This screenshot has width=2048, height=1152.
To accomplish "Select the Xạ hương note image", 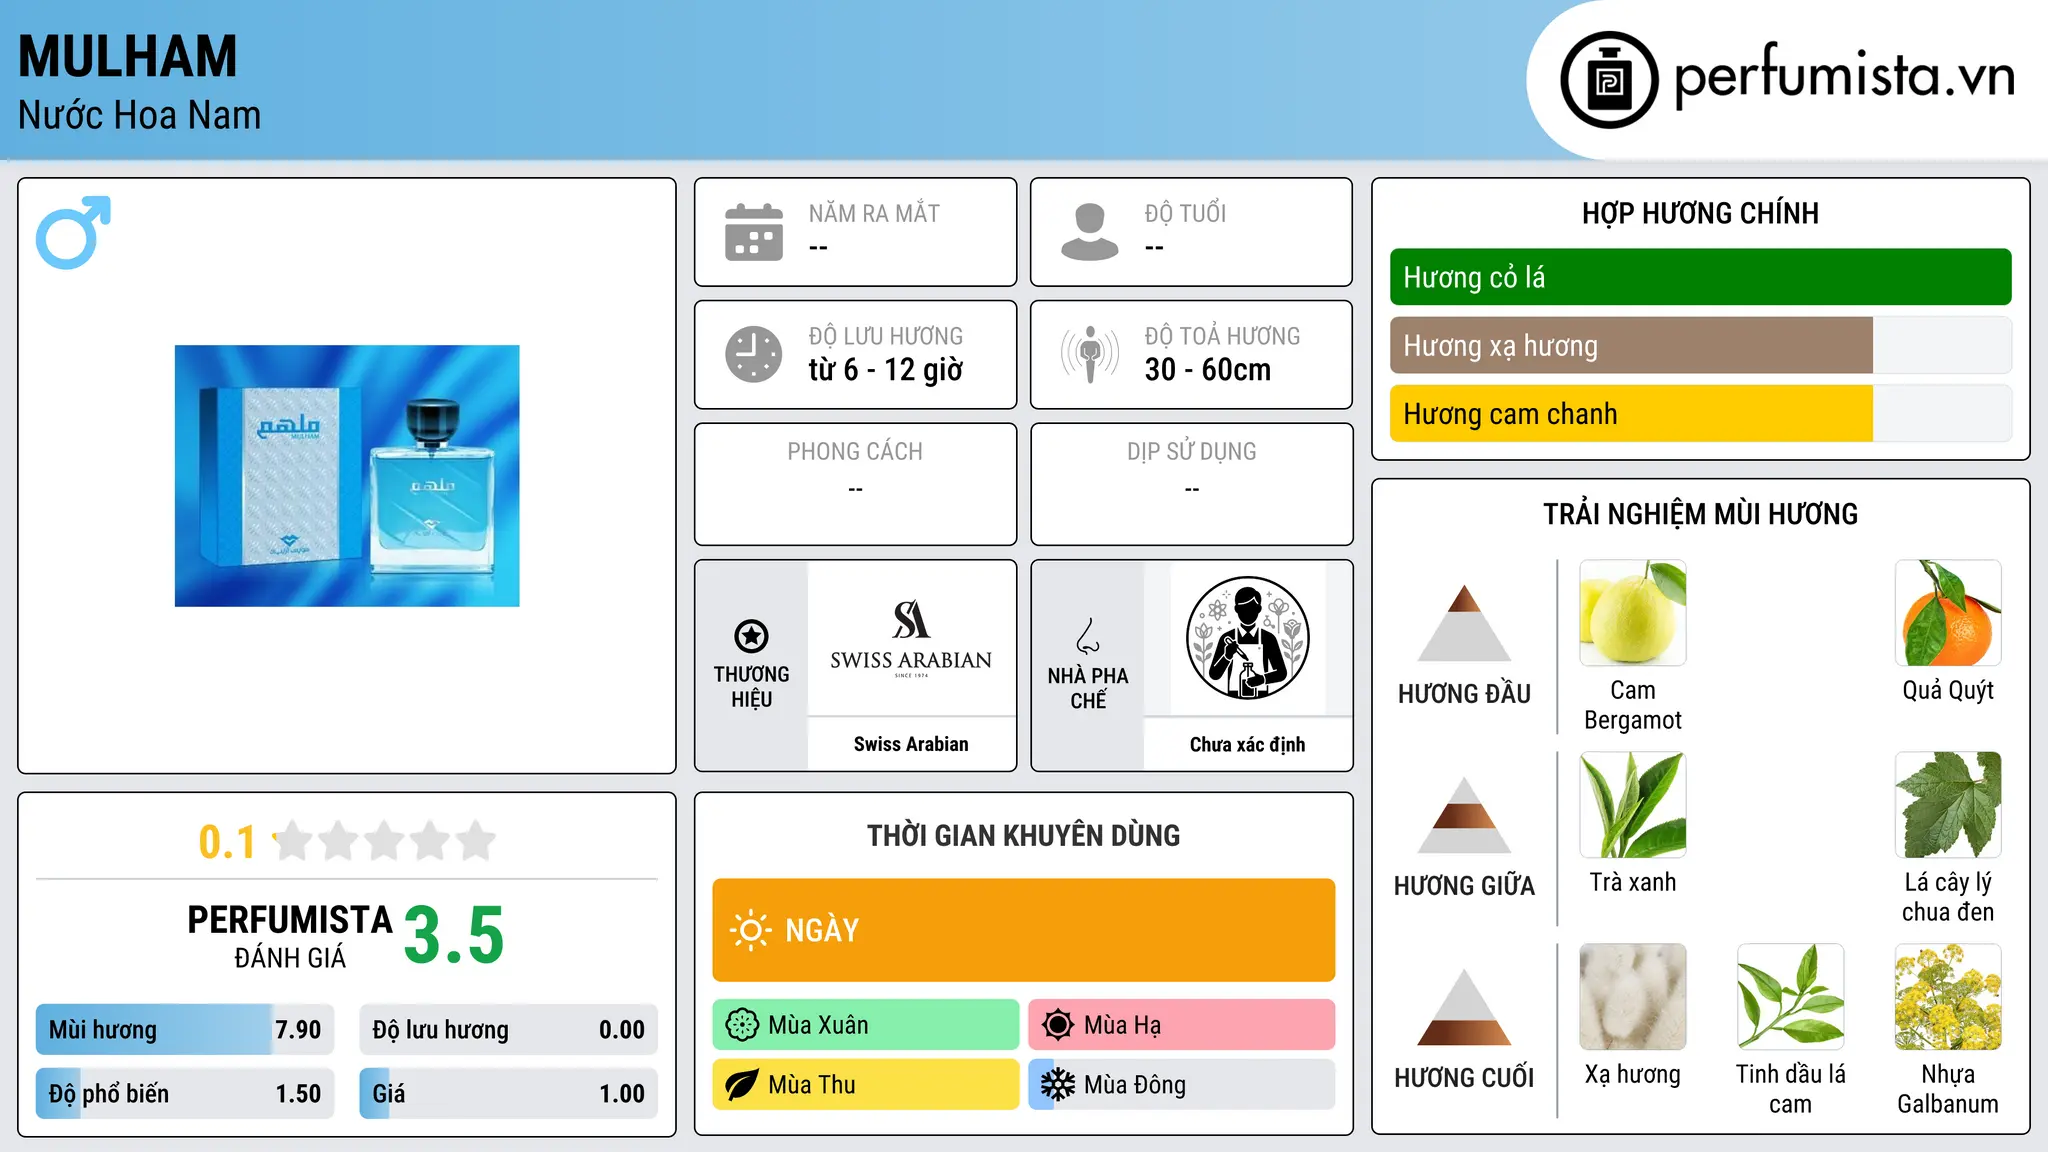I will (1633, 997).
